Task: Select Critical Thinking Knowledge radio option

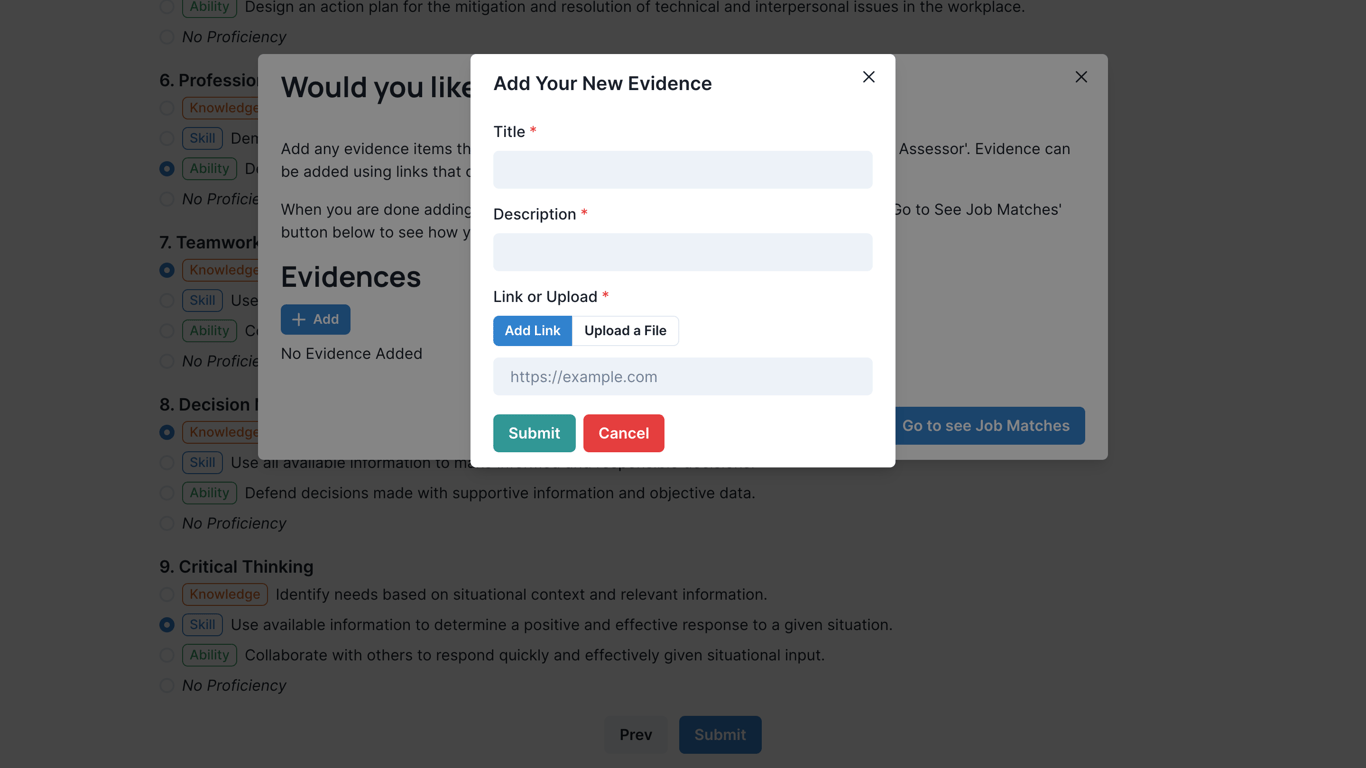Action: tap(167, 594)
